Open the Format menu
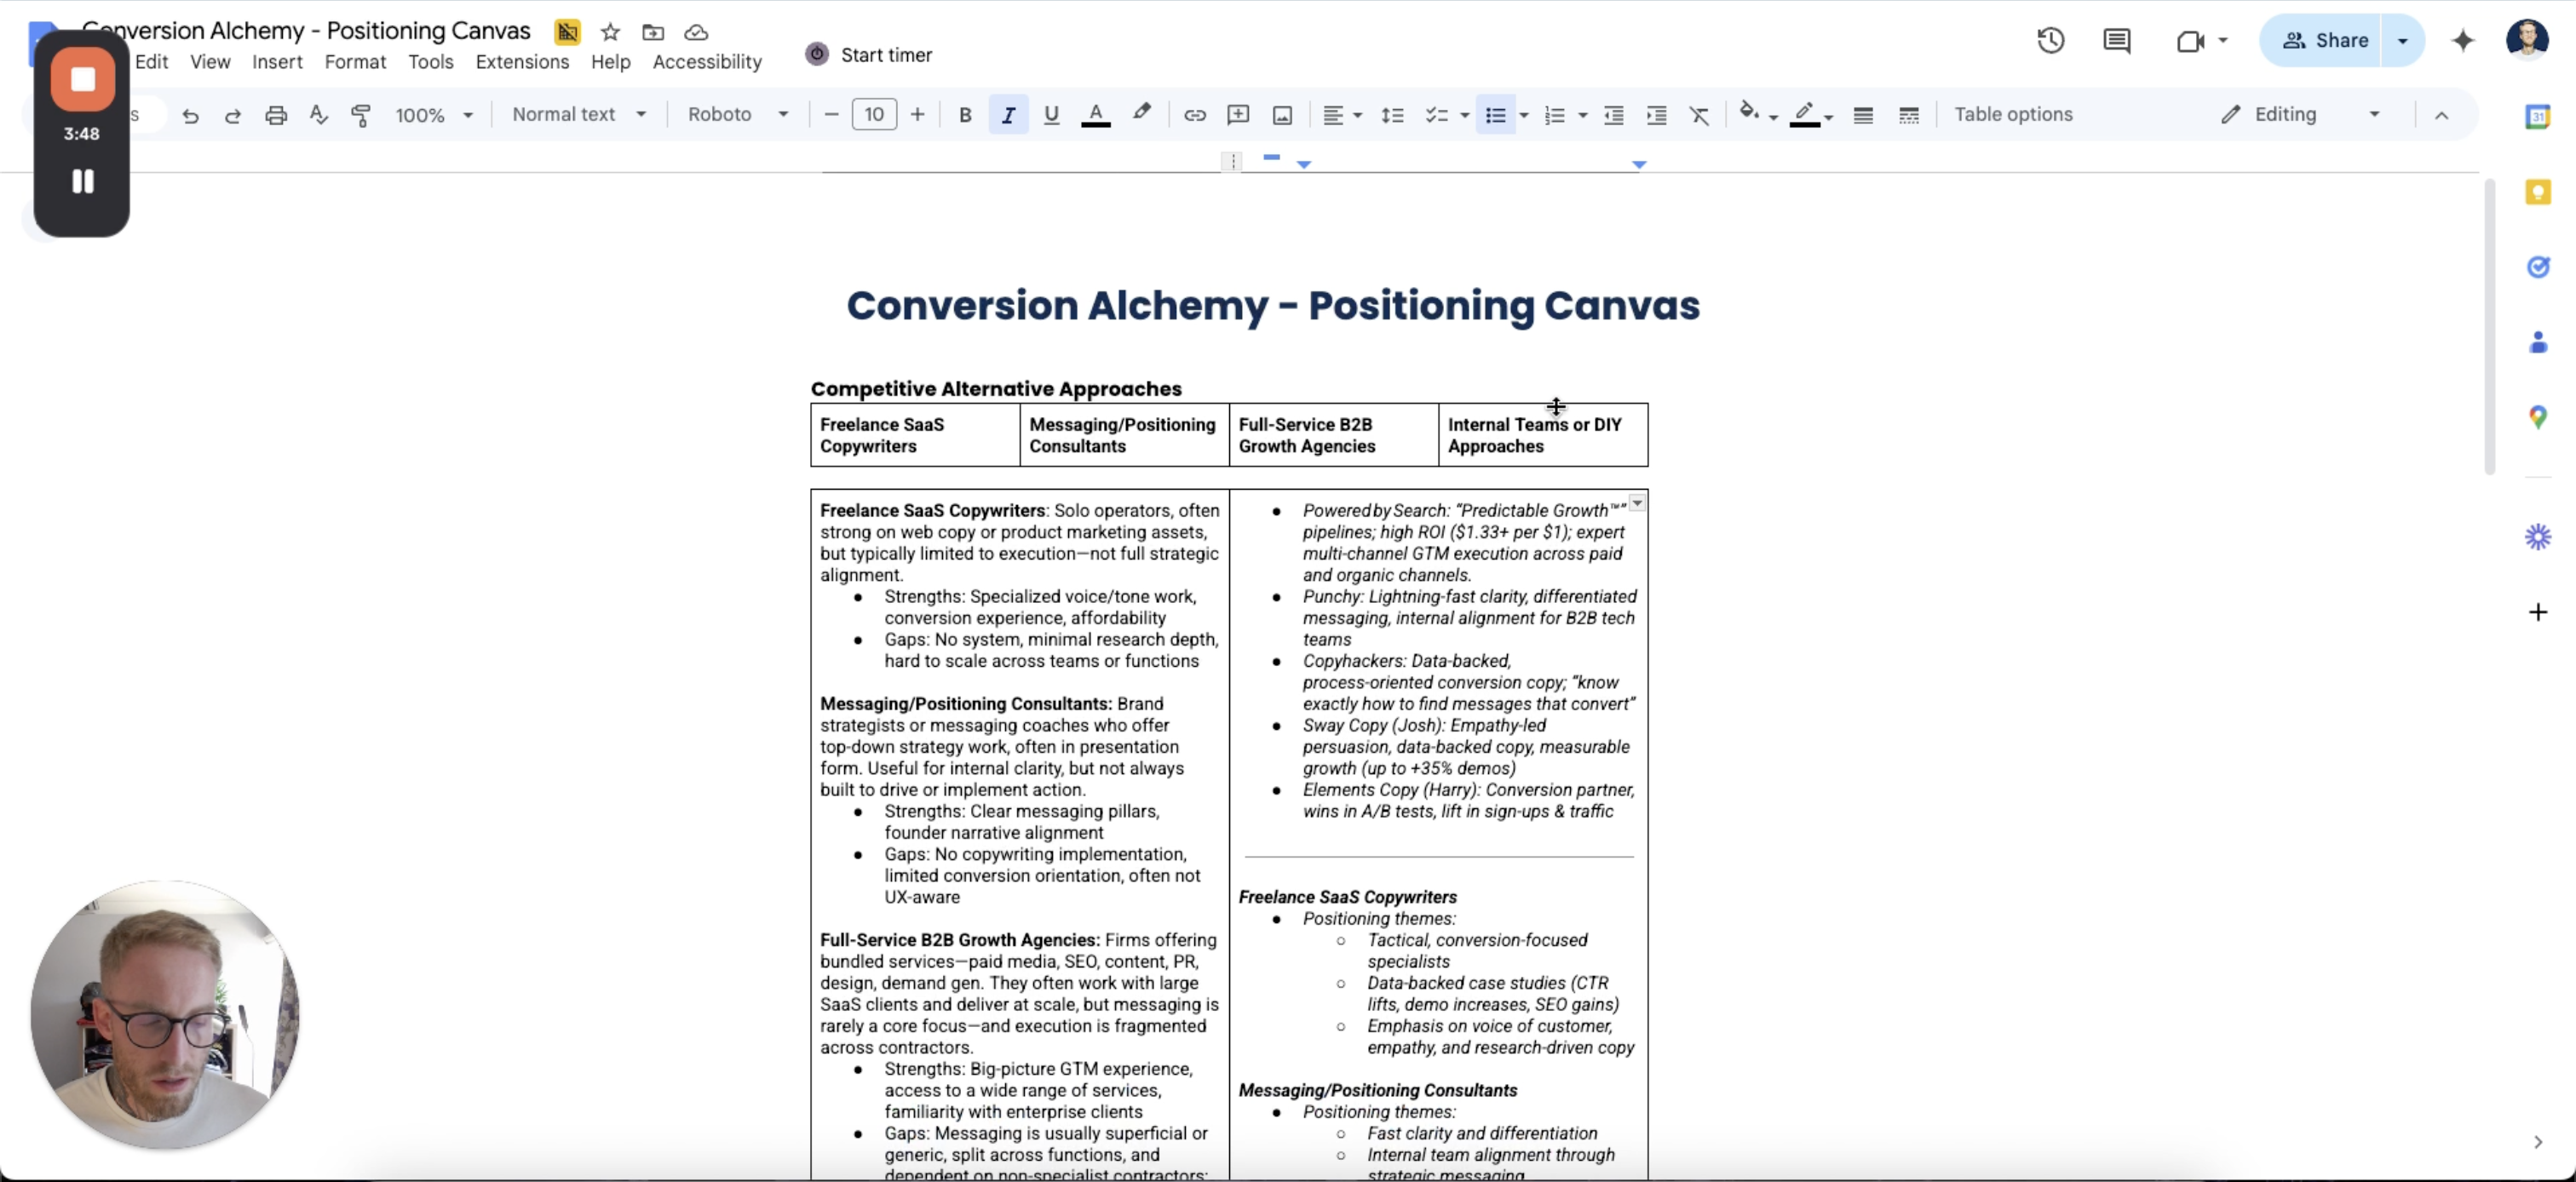Viewport: 2576px width, 1182px height. pyautogui.click(x=354, y=62)
